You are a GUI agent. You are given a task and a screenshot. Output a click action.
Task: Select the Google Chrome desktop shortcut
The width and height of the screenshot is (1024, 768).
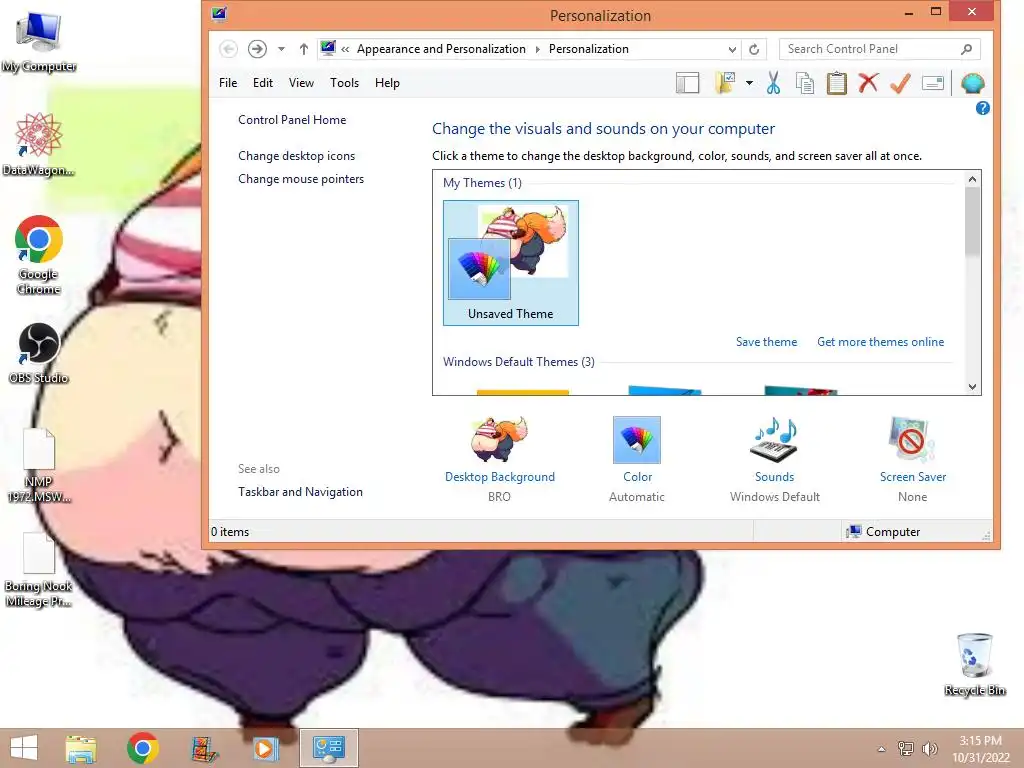coord(39,255)
